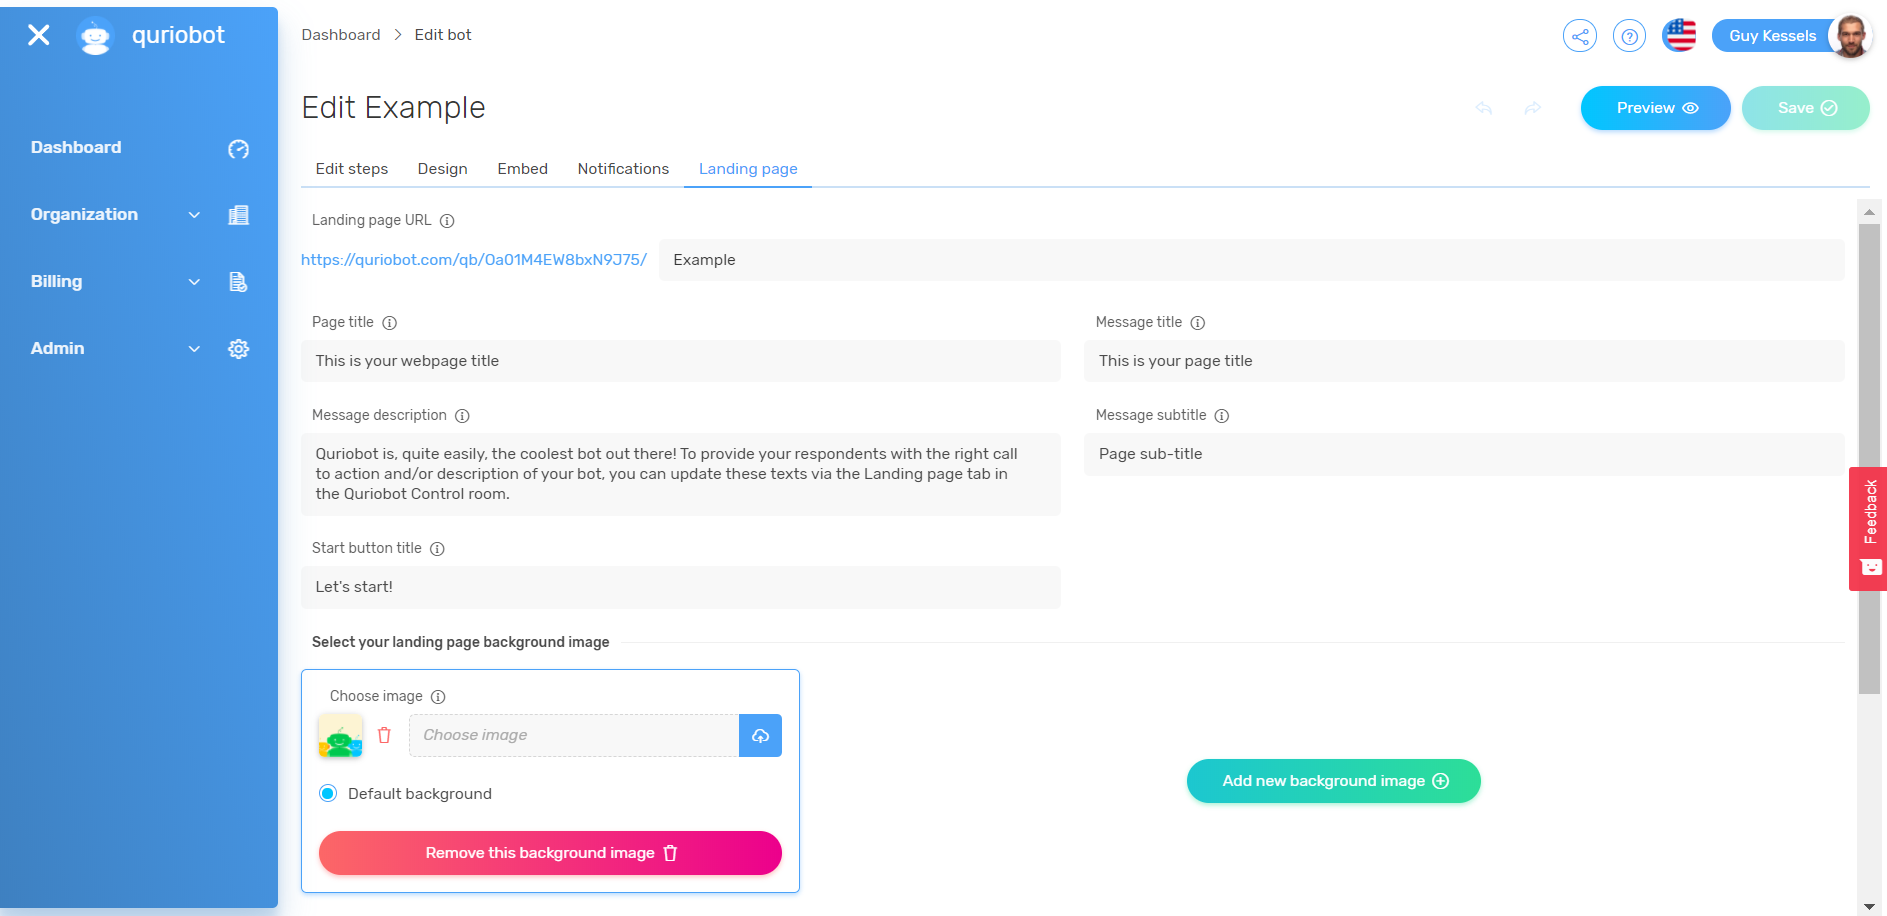Open the quriobot landing page URL link

[474, 260]
